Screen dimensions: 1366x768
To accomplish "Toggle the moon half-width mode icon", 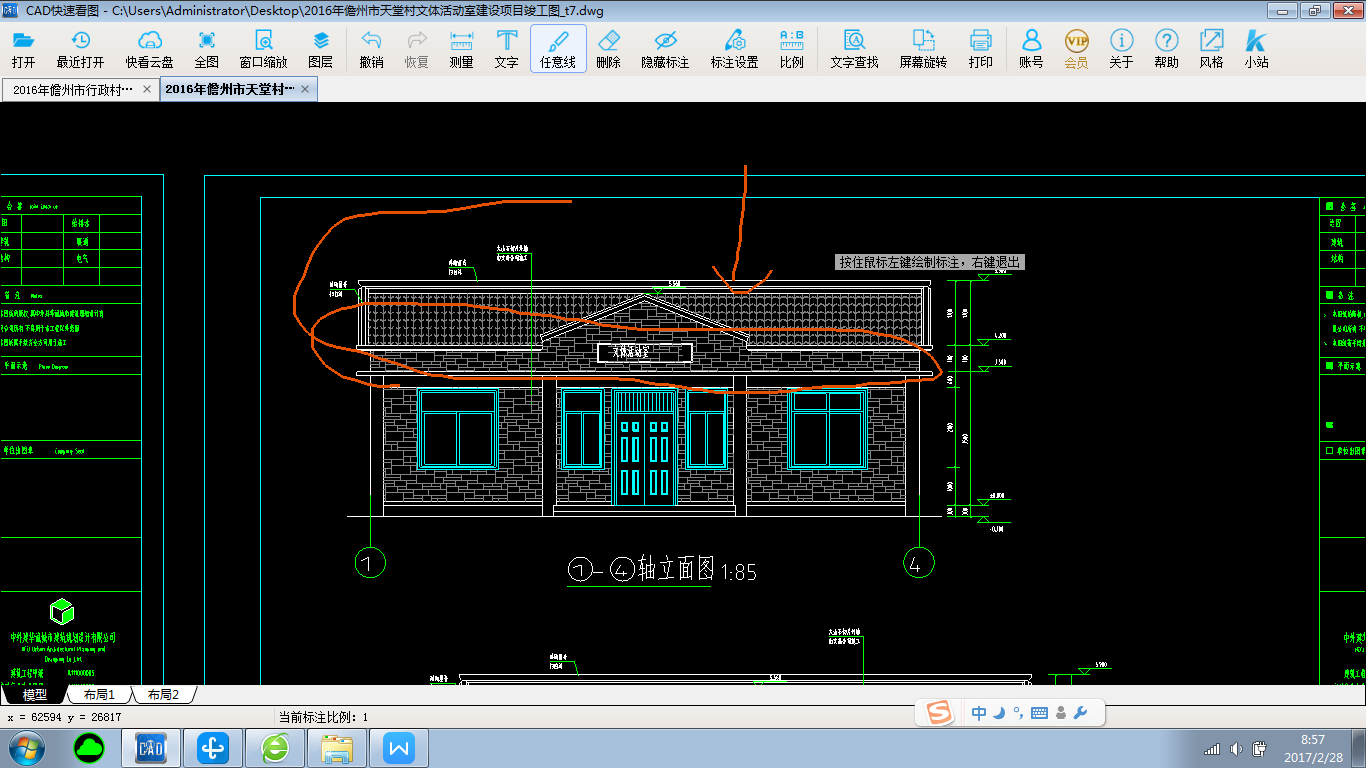I will [999, 713].
